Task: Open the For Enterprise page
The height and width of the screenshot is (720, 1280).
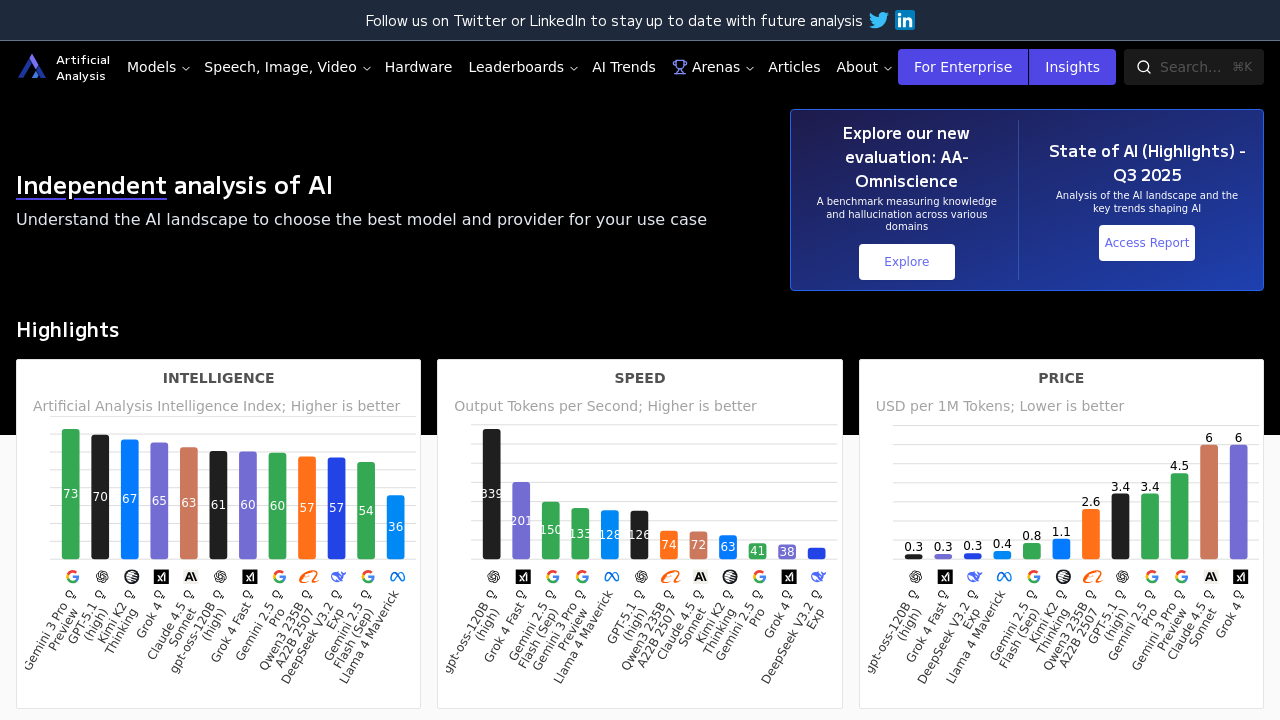Action: point(962,66)
